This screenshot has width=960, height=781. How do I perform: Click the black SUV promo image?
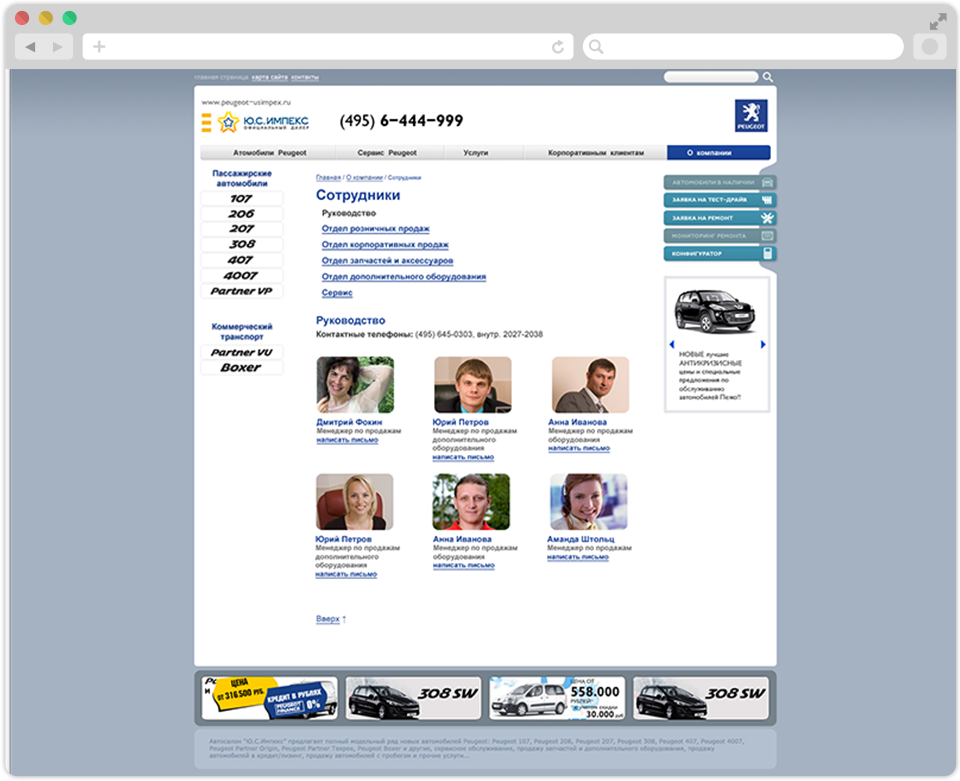point(714,312)
